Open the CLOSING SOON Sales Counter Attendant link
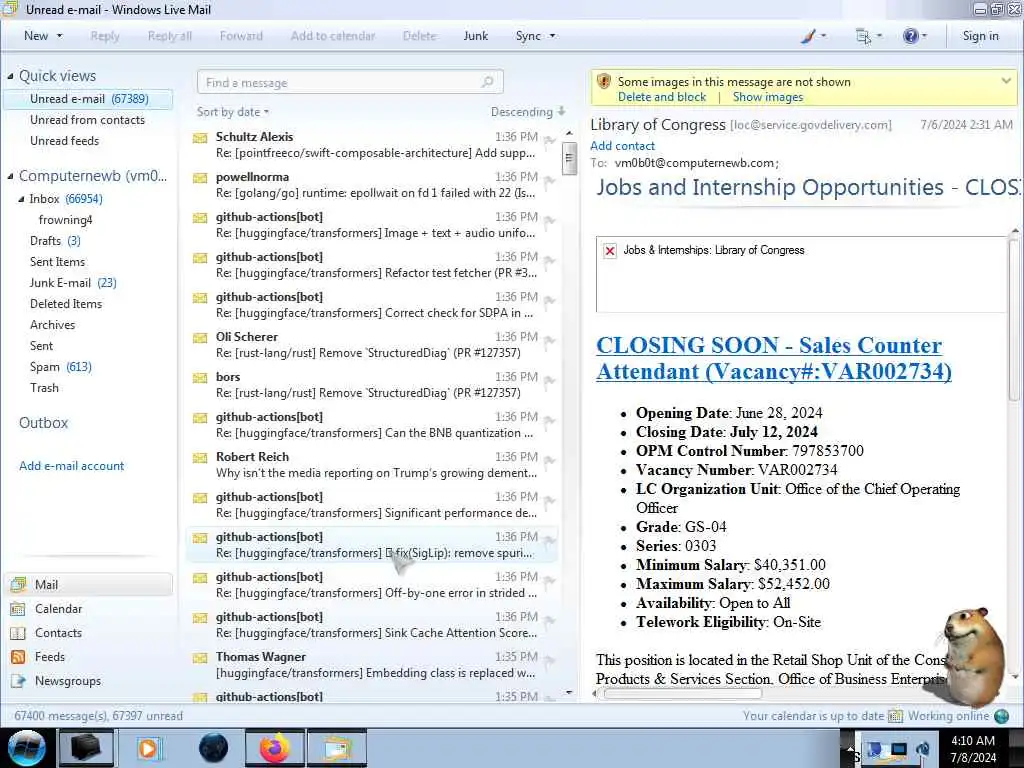The image size is (1024, 768). pyautogui.click(x=773, y=358)
